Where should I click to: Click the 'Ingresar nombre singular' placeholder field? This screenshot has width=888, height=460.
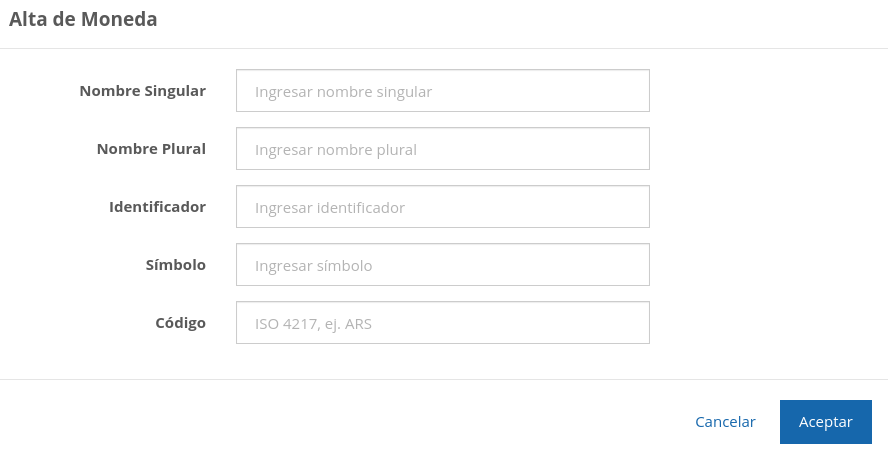click(442, 91)
